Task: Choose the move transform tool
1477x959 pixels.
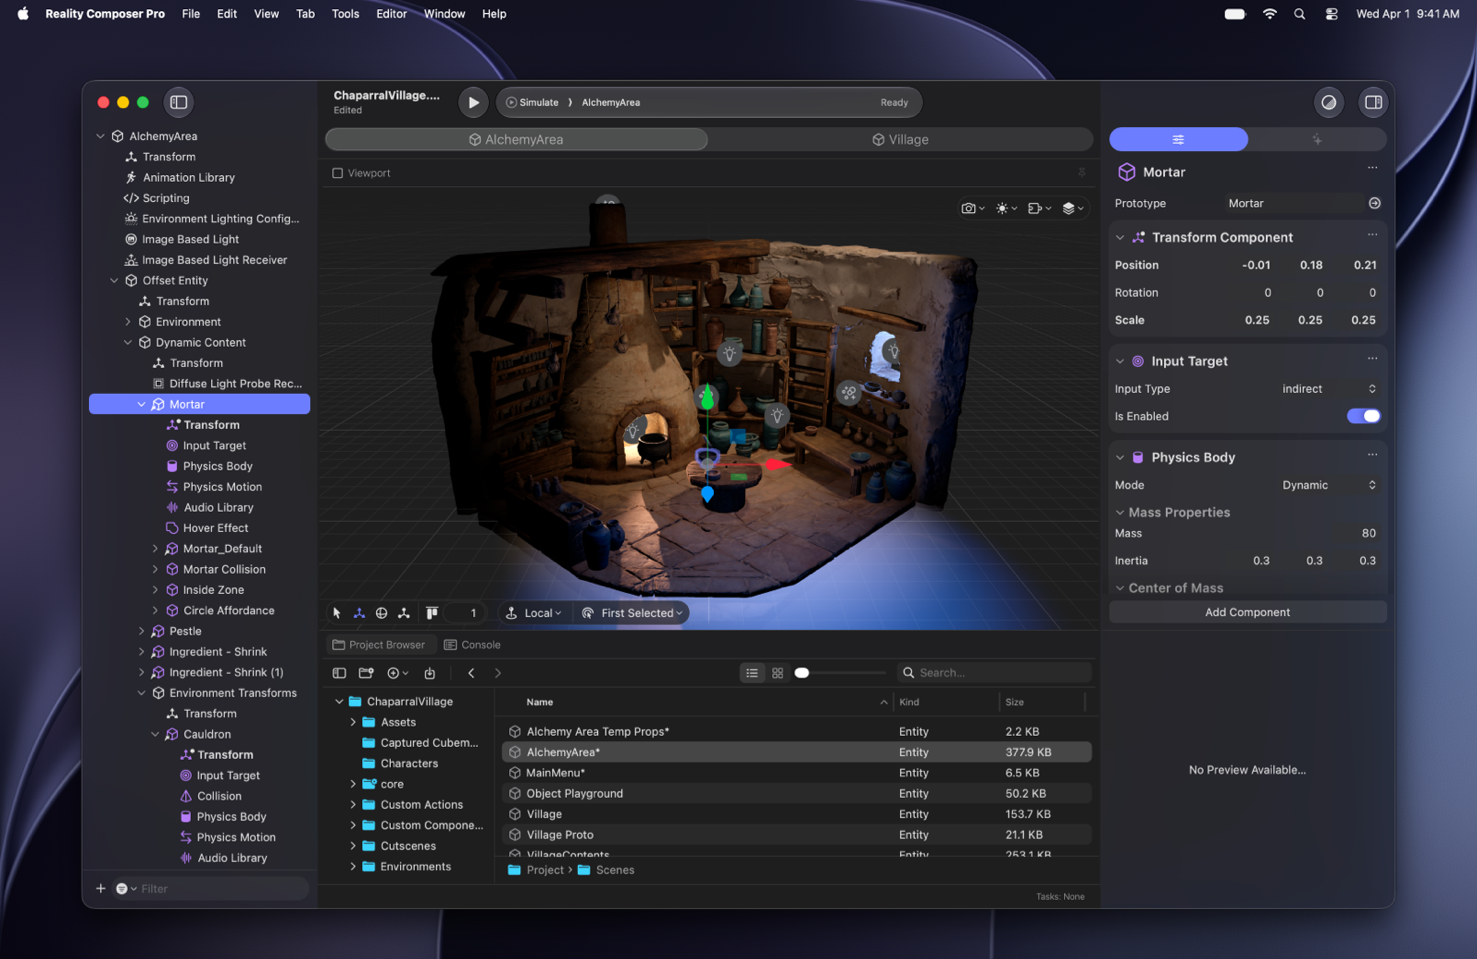Action: [359, 613]
